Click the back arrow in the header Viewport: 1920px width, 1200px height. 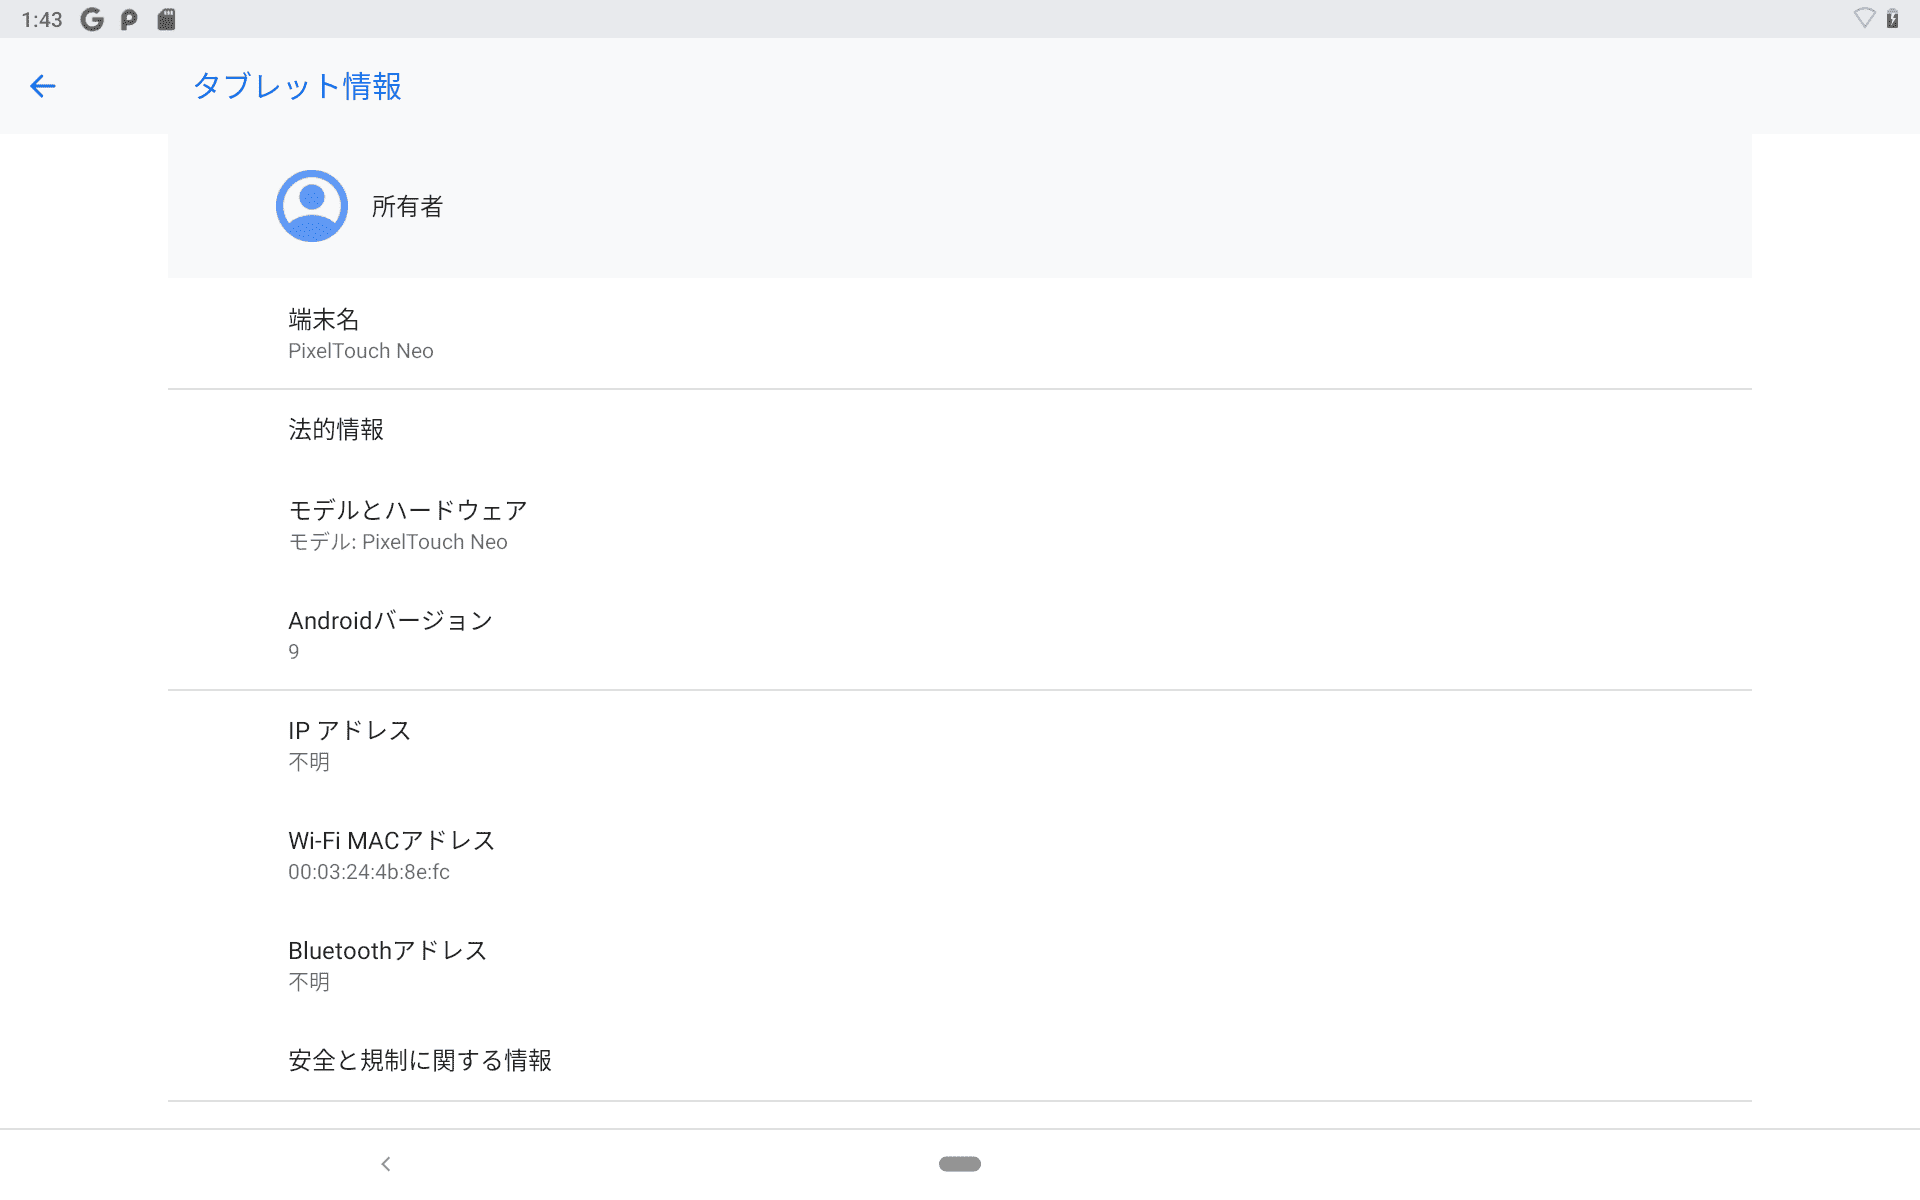coord(42,86)
